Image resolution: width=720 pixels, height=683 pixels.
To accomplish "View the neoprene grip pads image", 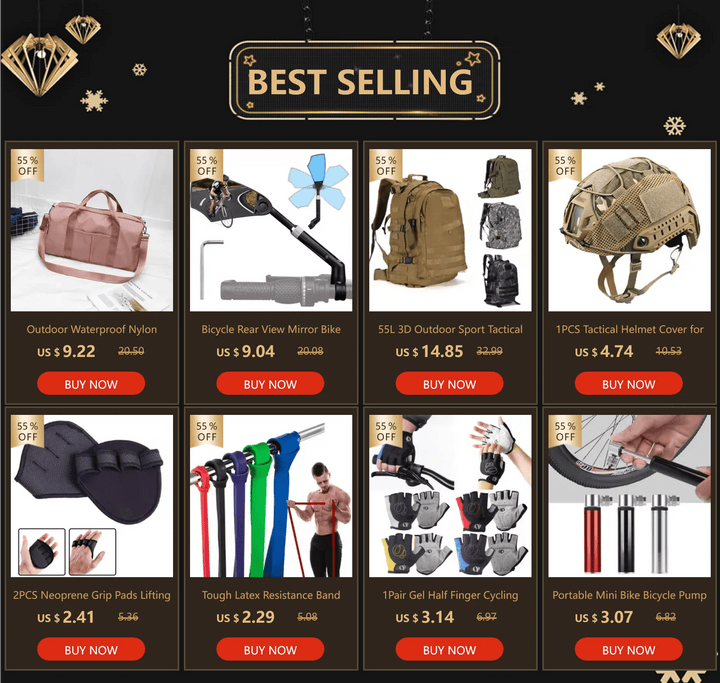I will point(92,496).
